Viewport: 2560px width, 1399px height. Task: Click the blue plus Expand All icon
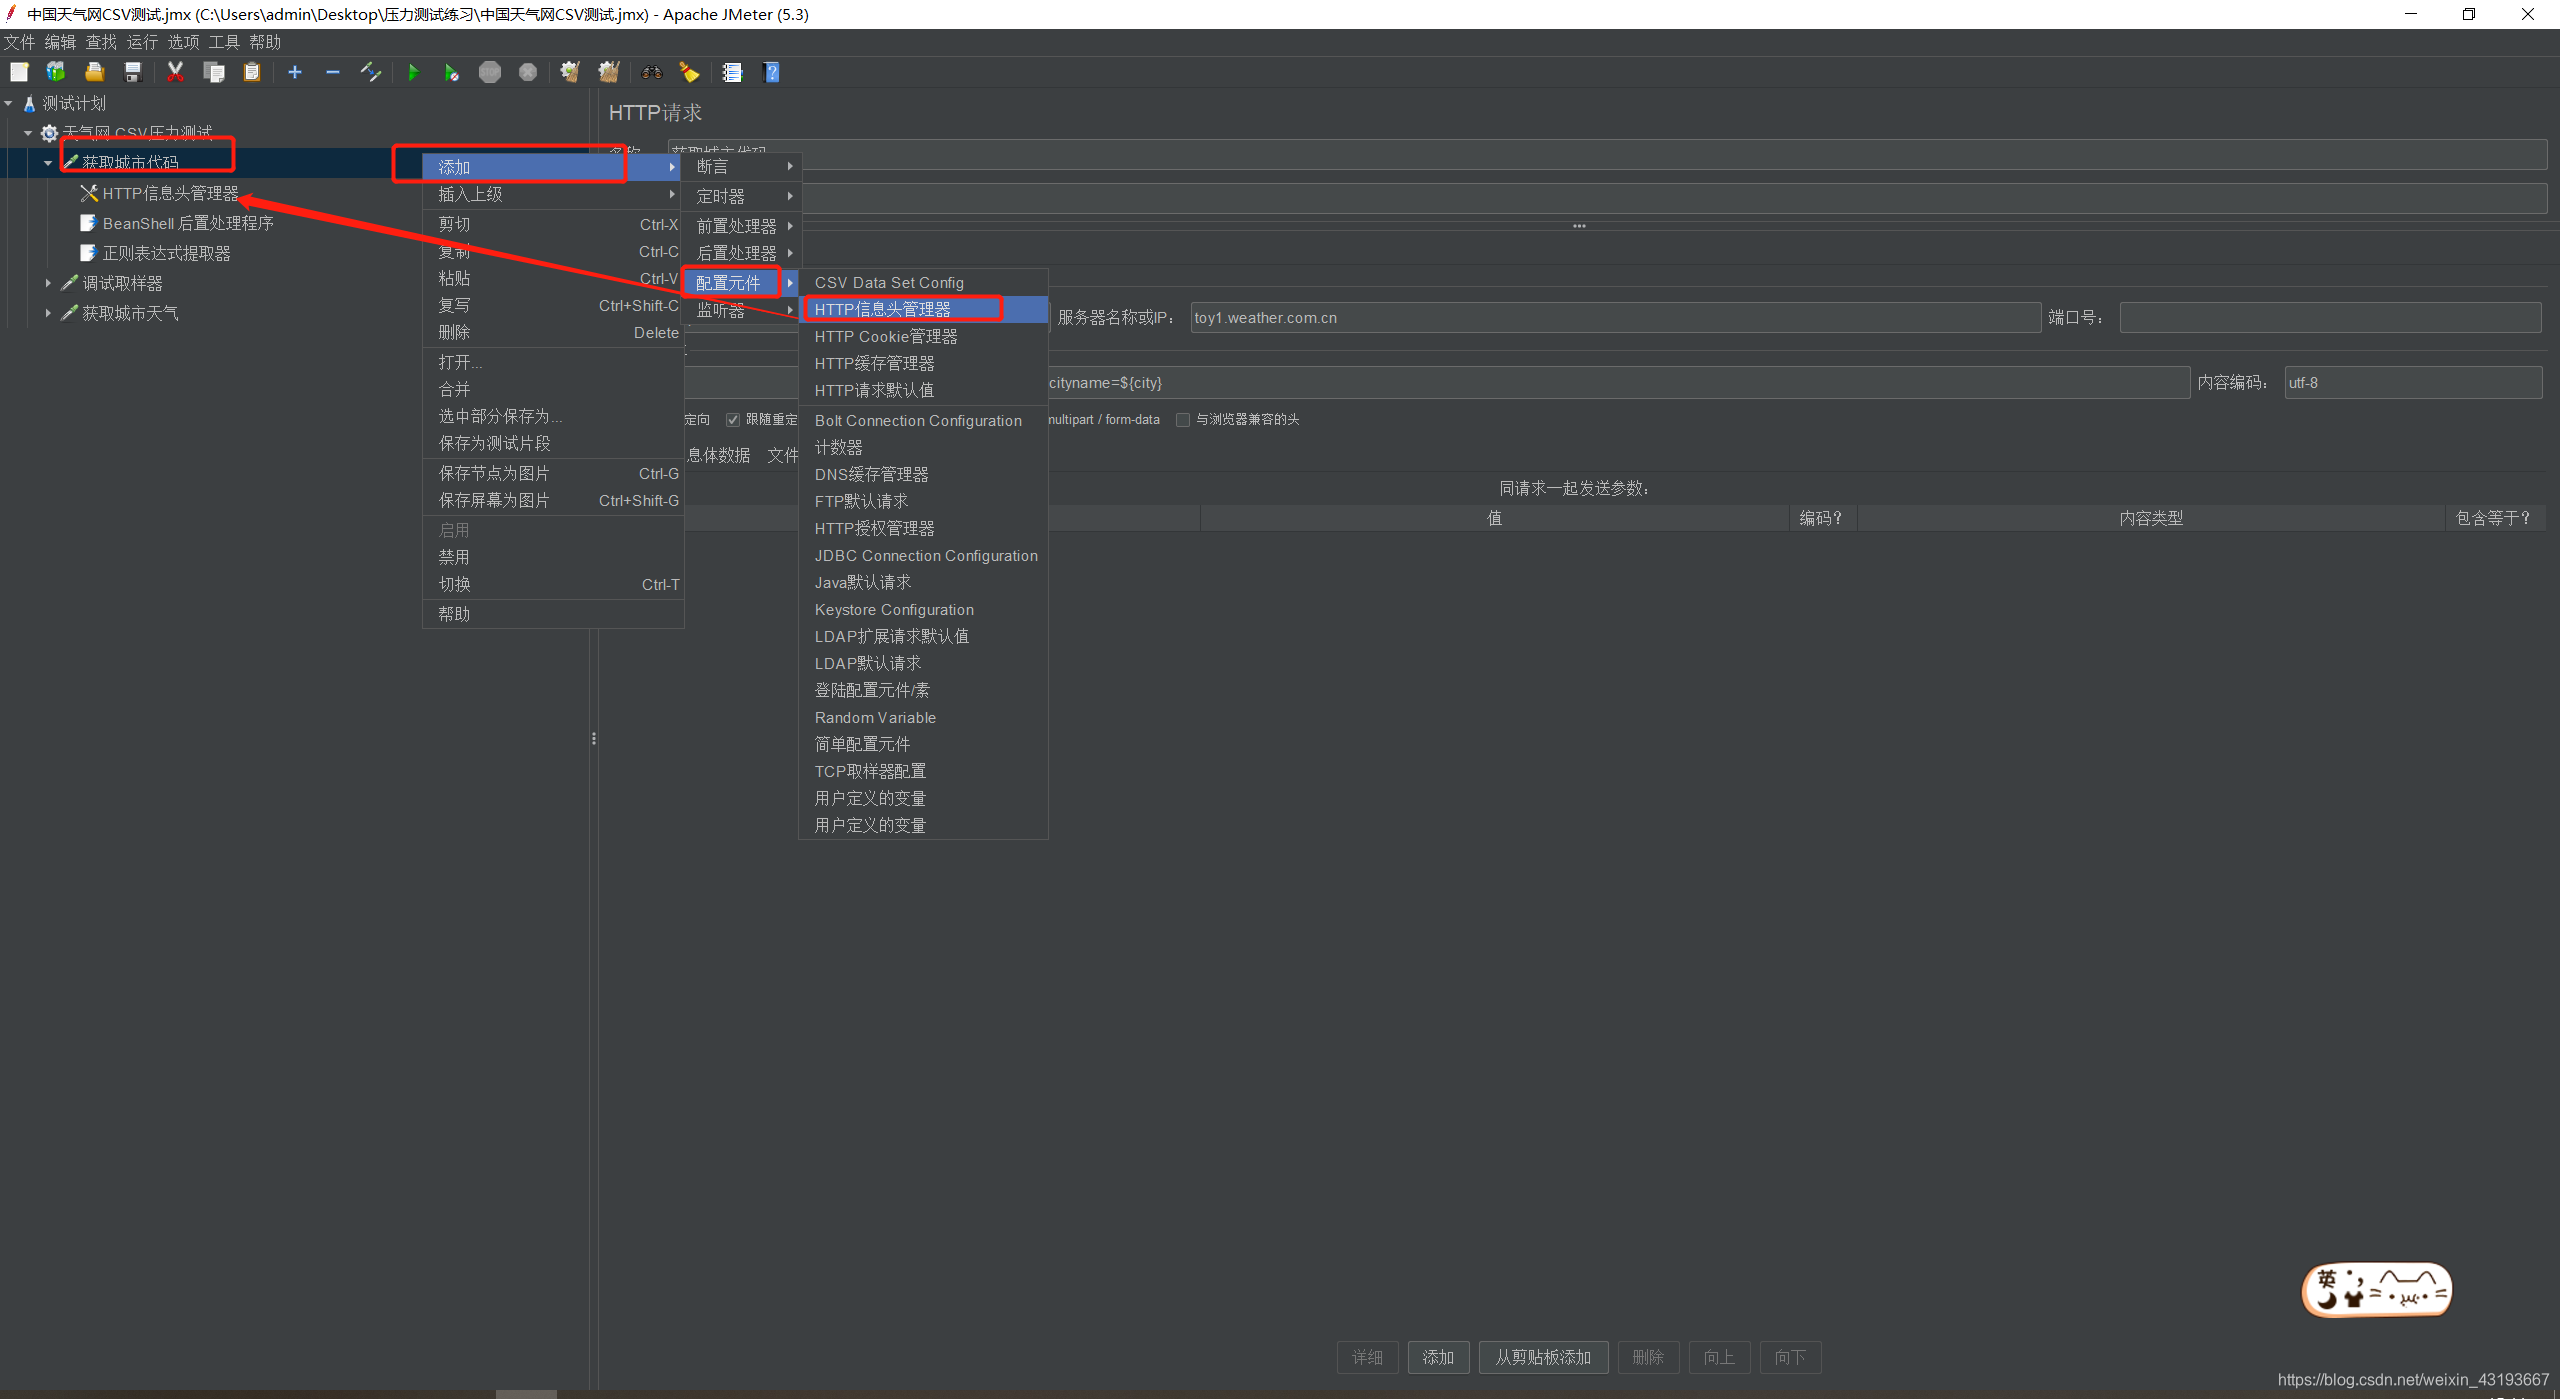click(x=295, y=72)
